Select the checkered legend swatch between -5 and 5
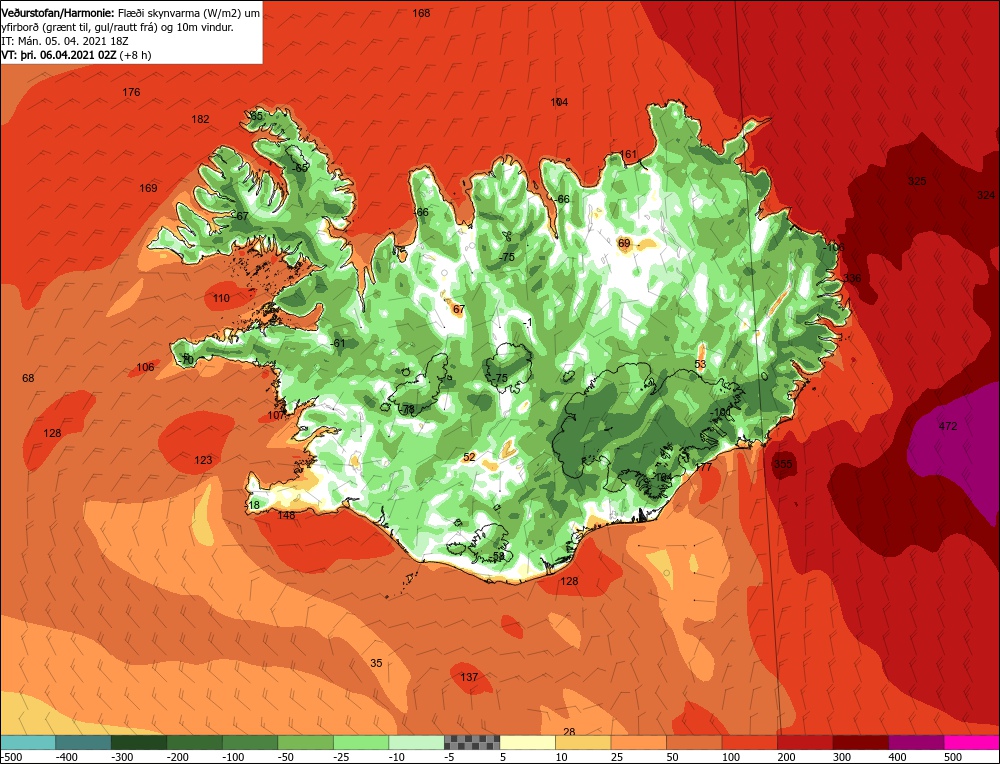 472,742
